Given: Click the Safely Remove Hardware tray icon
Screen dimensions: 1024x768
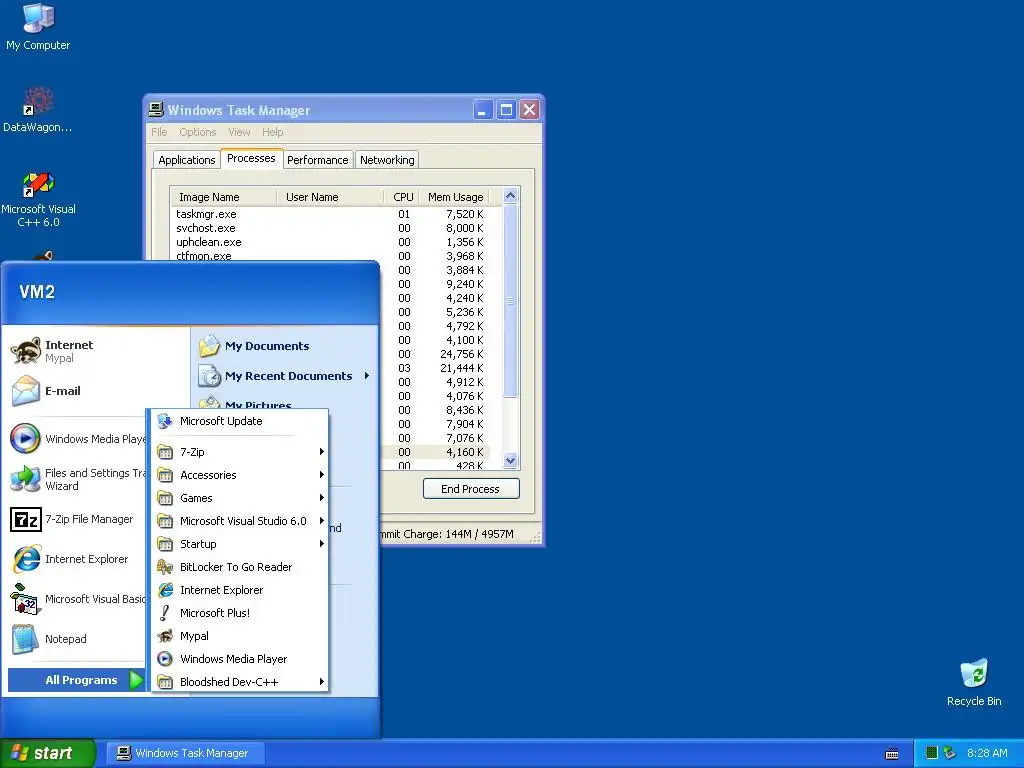Looking at the screenshot, I should pyautogui.click(x=950, y=753).
